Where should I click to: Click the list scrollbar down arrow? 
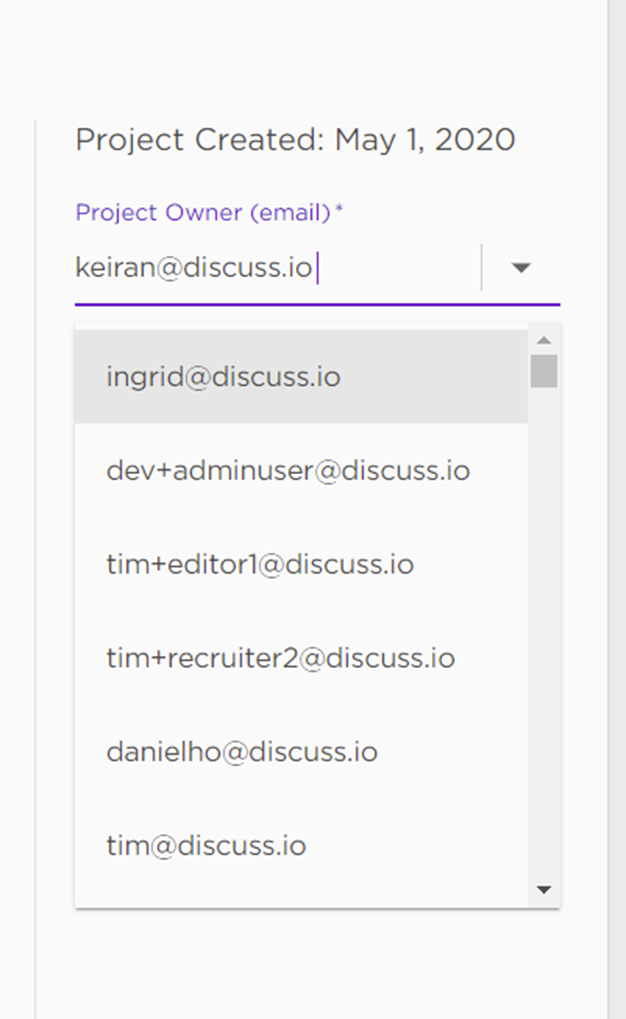pos(544,889)
